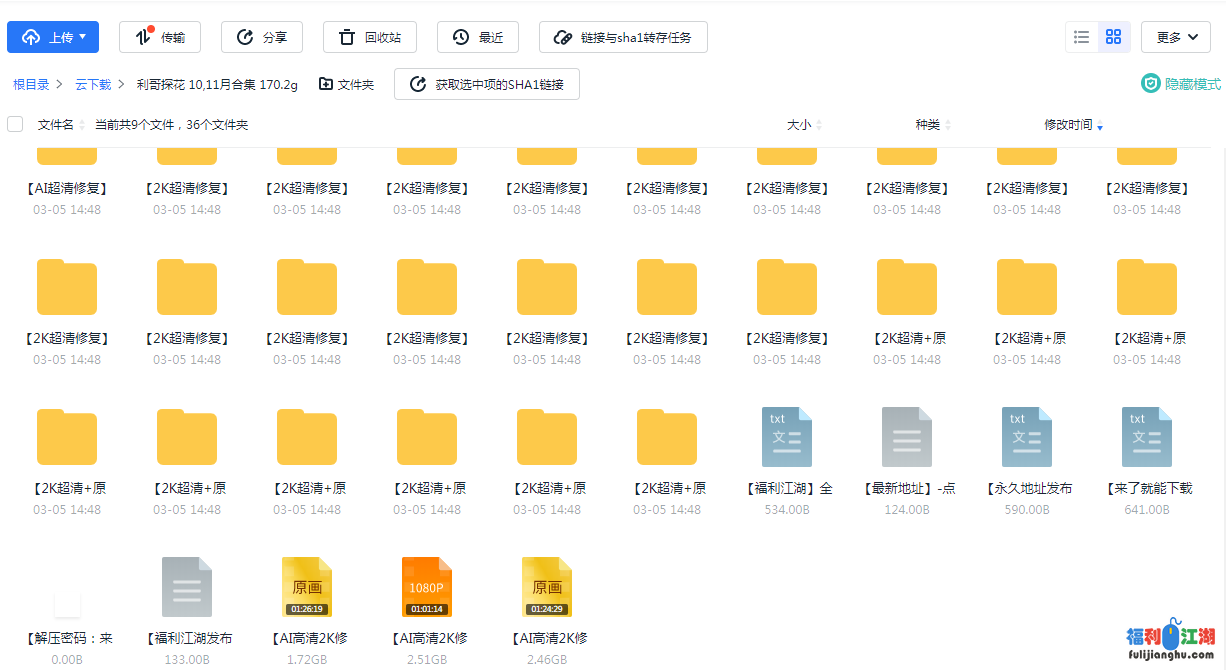Viewport: 1226px width, 670px height.
Task: Tick the select-all checkbox beside 文件名
Action: pyautogui.click(x=15, y=124)
